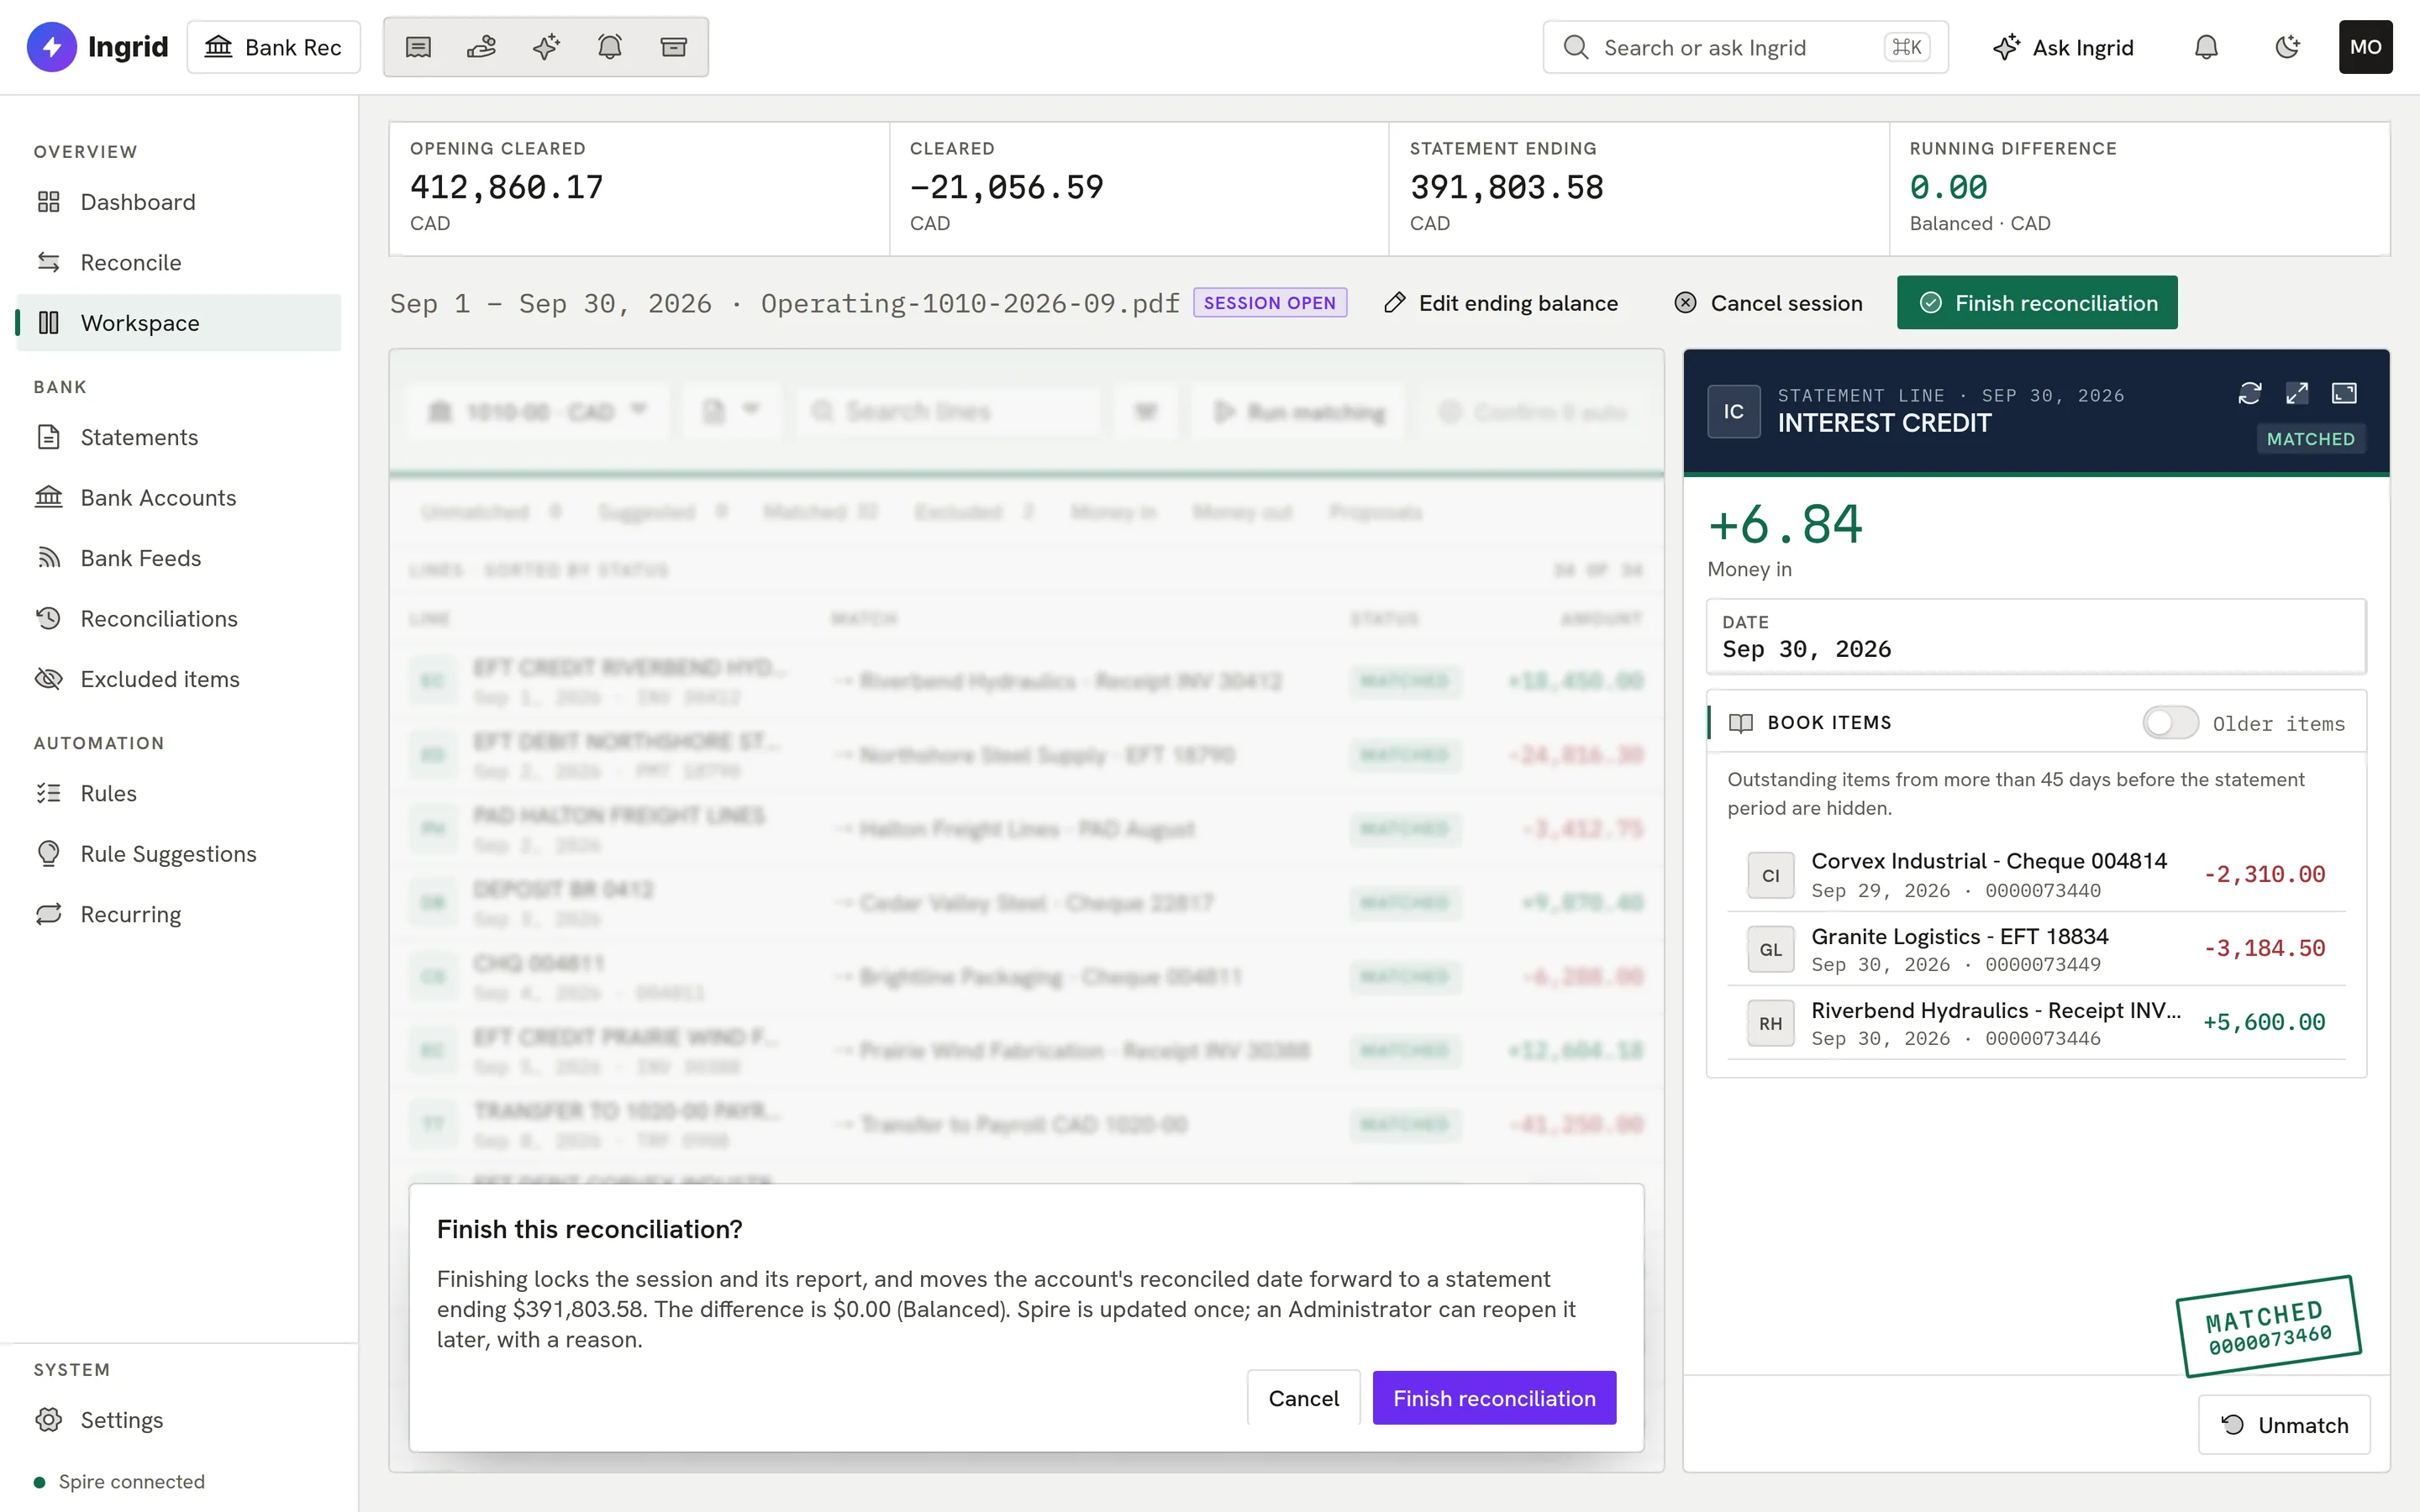Click the RH avatar for Riverbend Hydraulics
The width and height of the screenshot is (2420, 1512).
point(1770,1023)
